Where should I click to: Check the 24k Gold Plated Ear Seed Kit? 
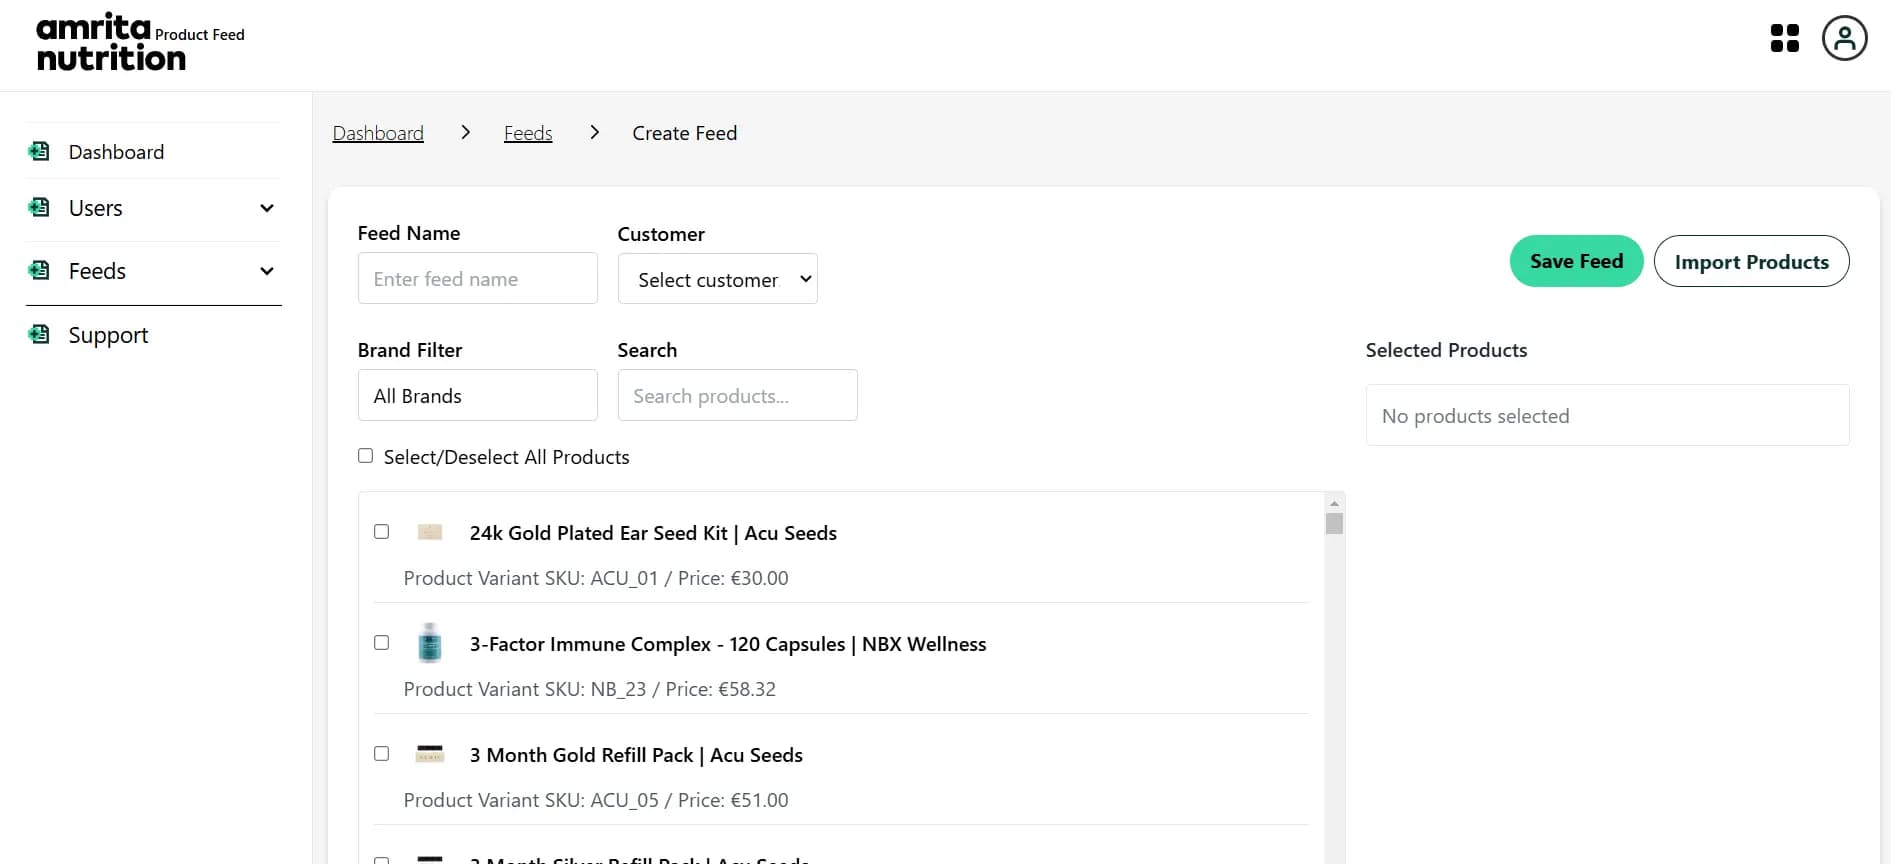tap(382, 532)
